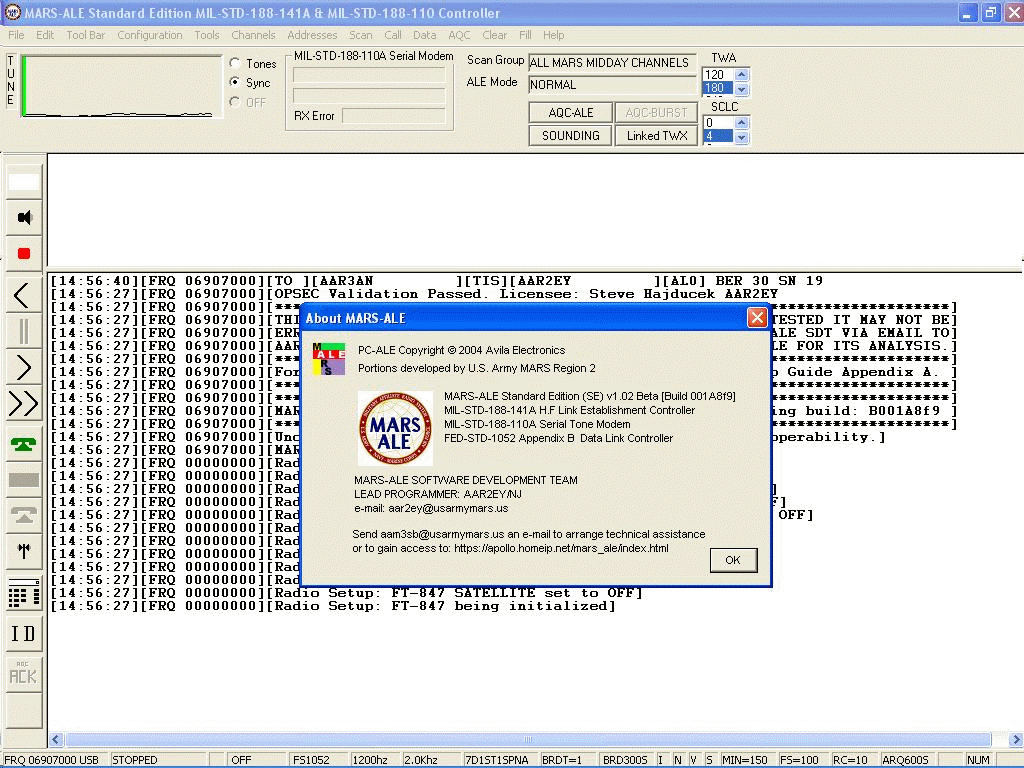Click the FRQ 06907000 USB status bar entry
Viewport: 1024px width, 768px height.
click(54, 760)
